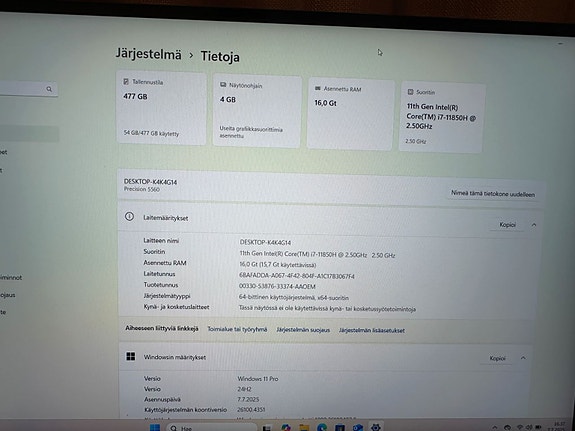
Task: Select the Asennettu RAM tile
Action: [351, 114]
